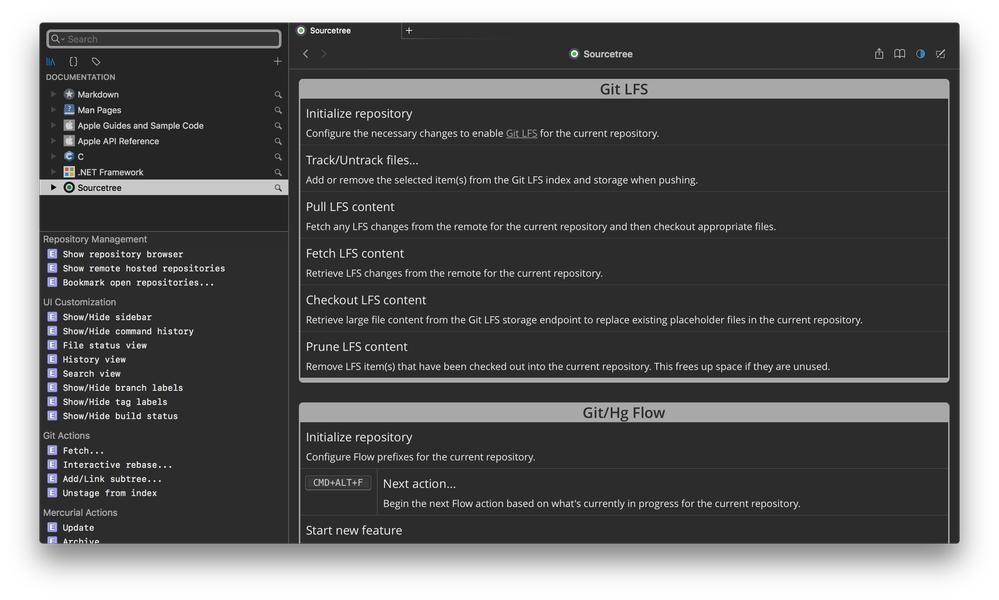
Task: Click the Start new feature heading
Action: (354, 531)
